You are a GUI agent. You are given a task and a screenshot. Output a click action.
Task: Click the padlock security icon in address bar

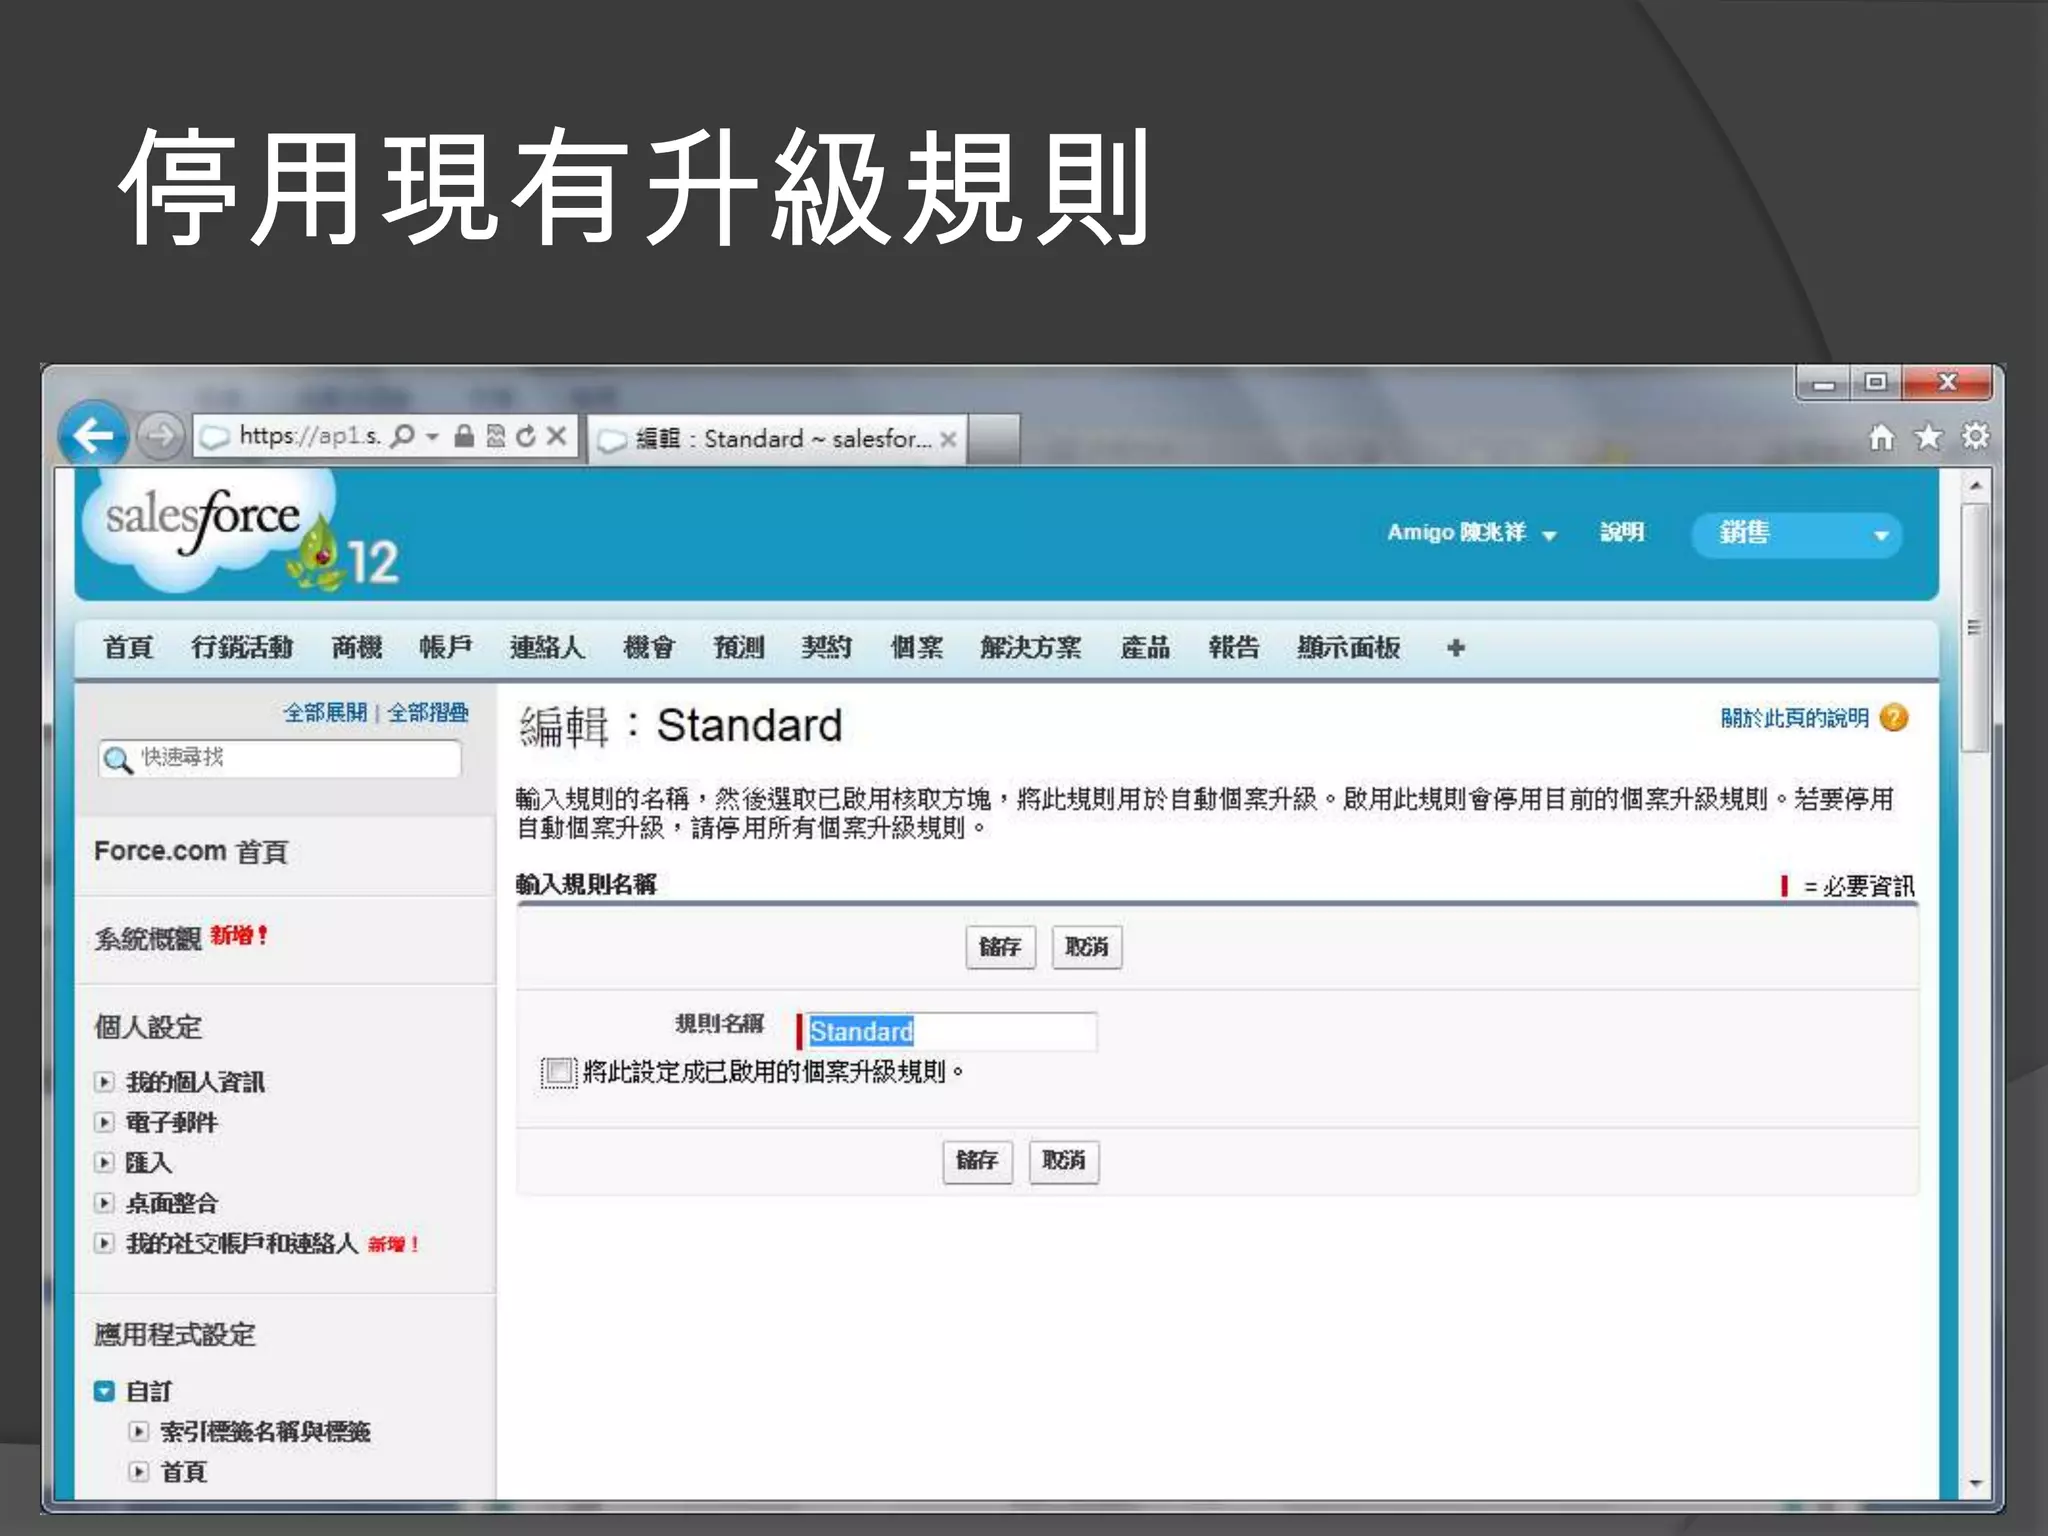(x=464, y=436)
